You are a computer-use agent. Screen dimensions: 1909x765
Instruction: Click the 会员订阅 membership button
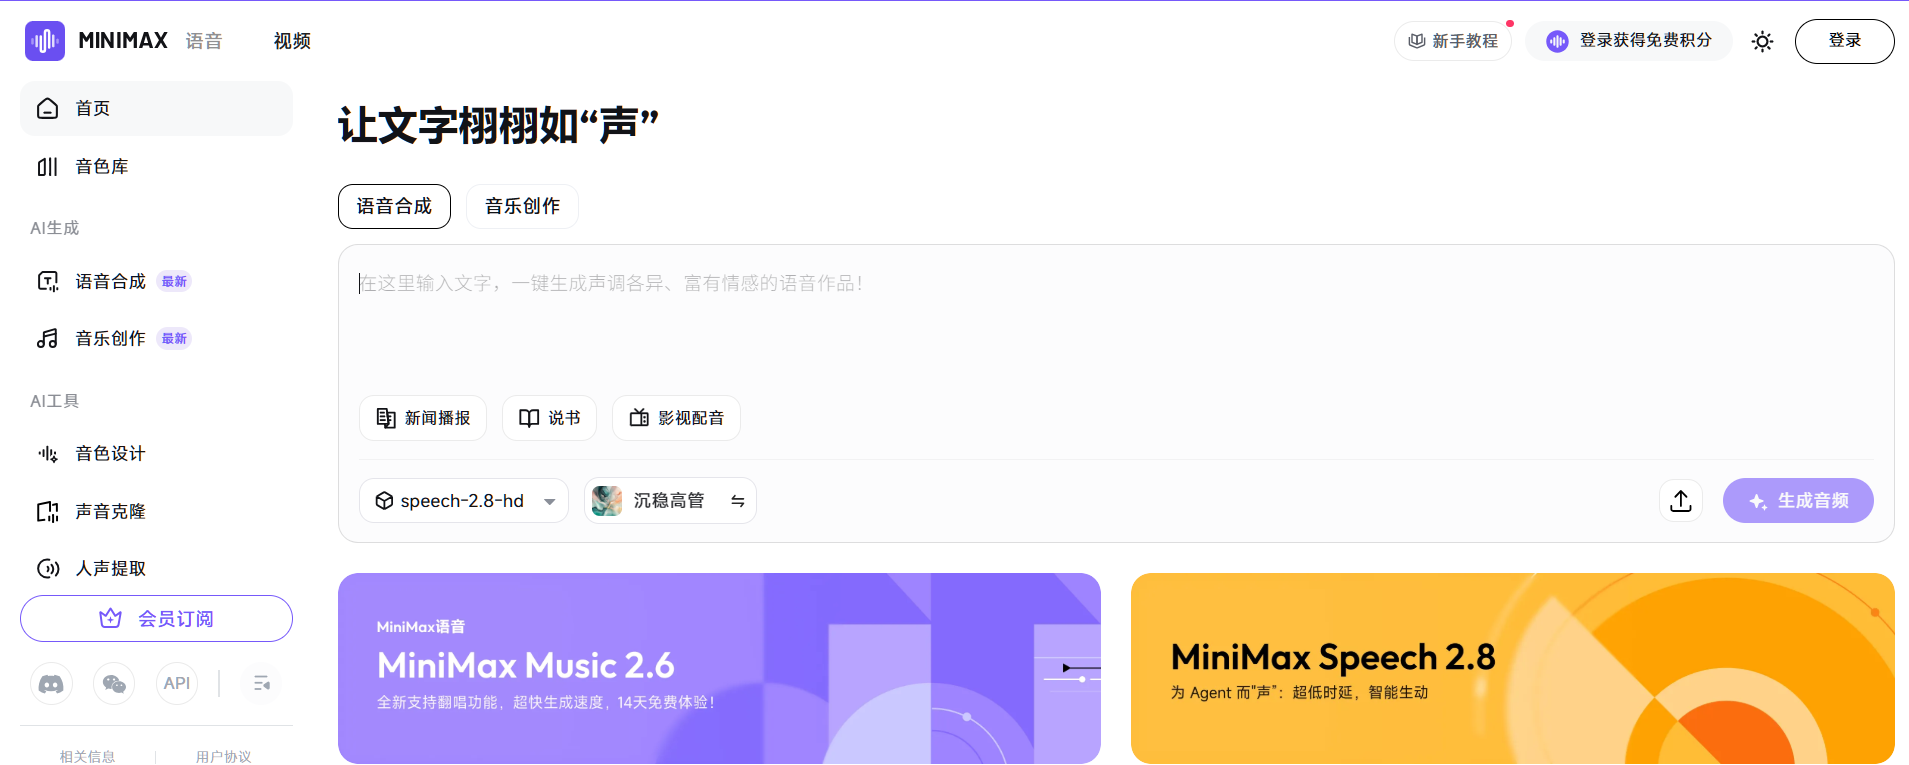click(x=156, y=619)
